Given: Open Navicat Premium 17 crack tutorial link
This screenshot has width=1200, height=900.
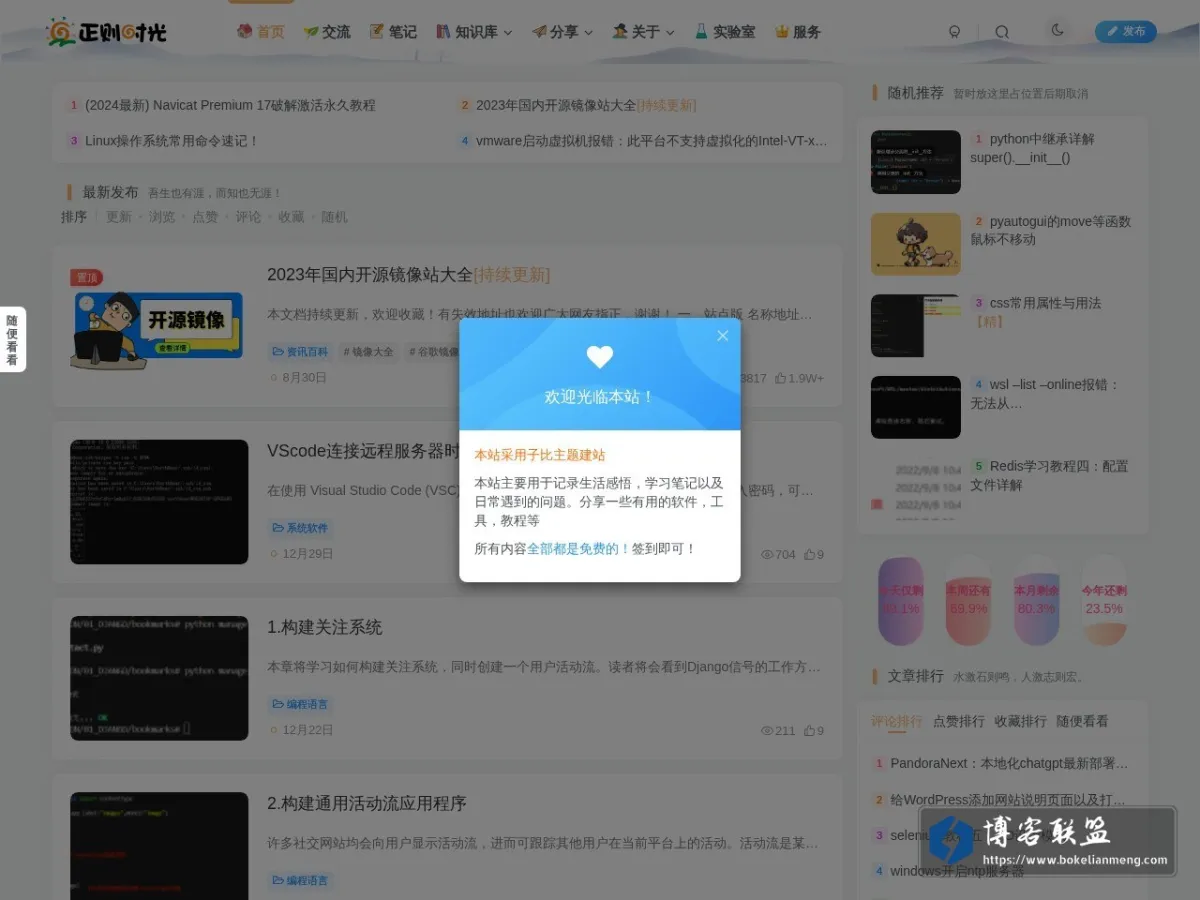Looking at the screenshot, I should pos(230,105).
